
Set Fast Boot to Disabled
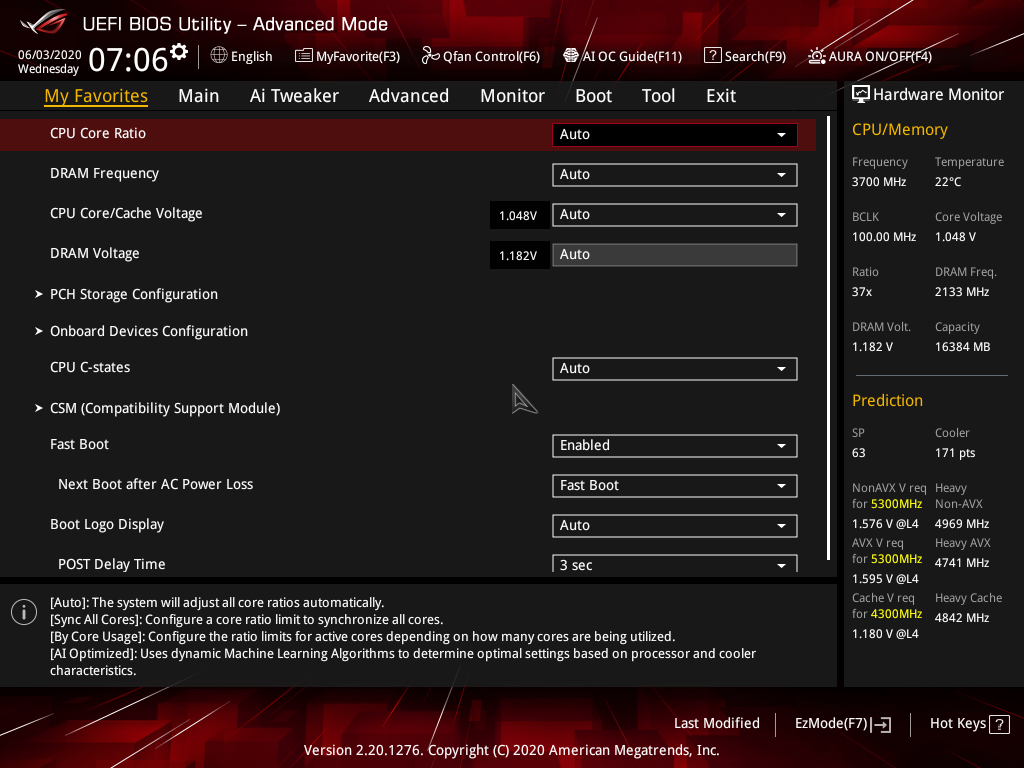(674, 445)
